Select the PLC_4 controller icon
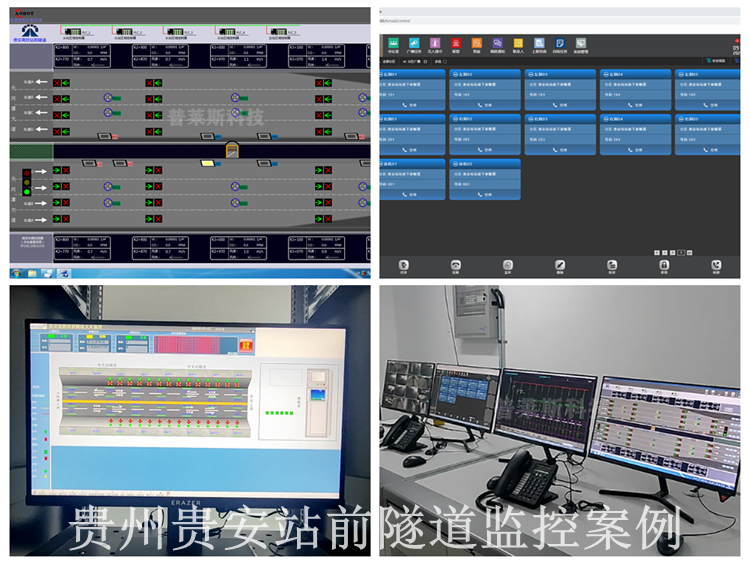 [227, 32]
